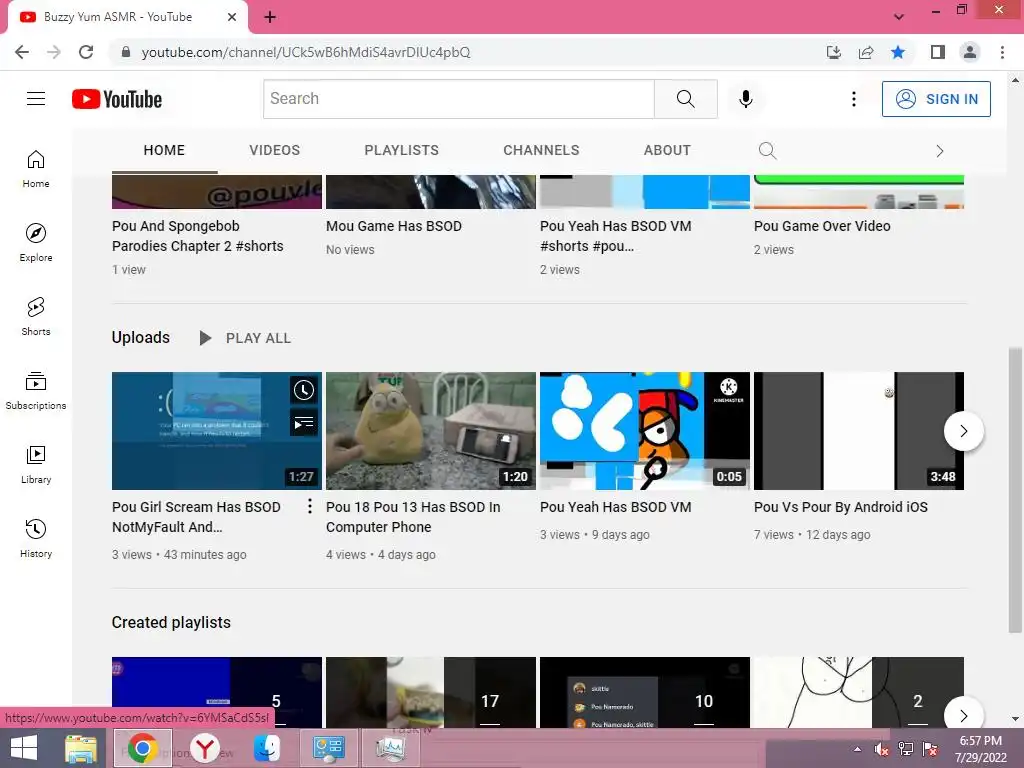Start voice search with the microphone
Image resolution: width=1024 pixels, height=768 pixels.
[746, 99]
